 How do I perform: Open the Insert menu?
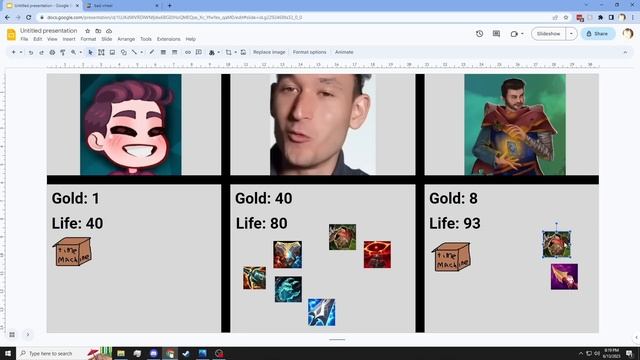pos(69,39)
